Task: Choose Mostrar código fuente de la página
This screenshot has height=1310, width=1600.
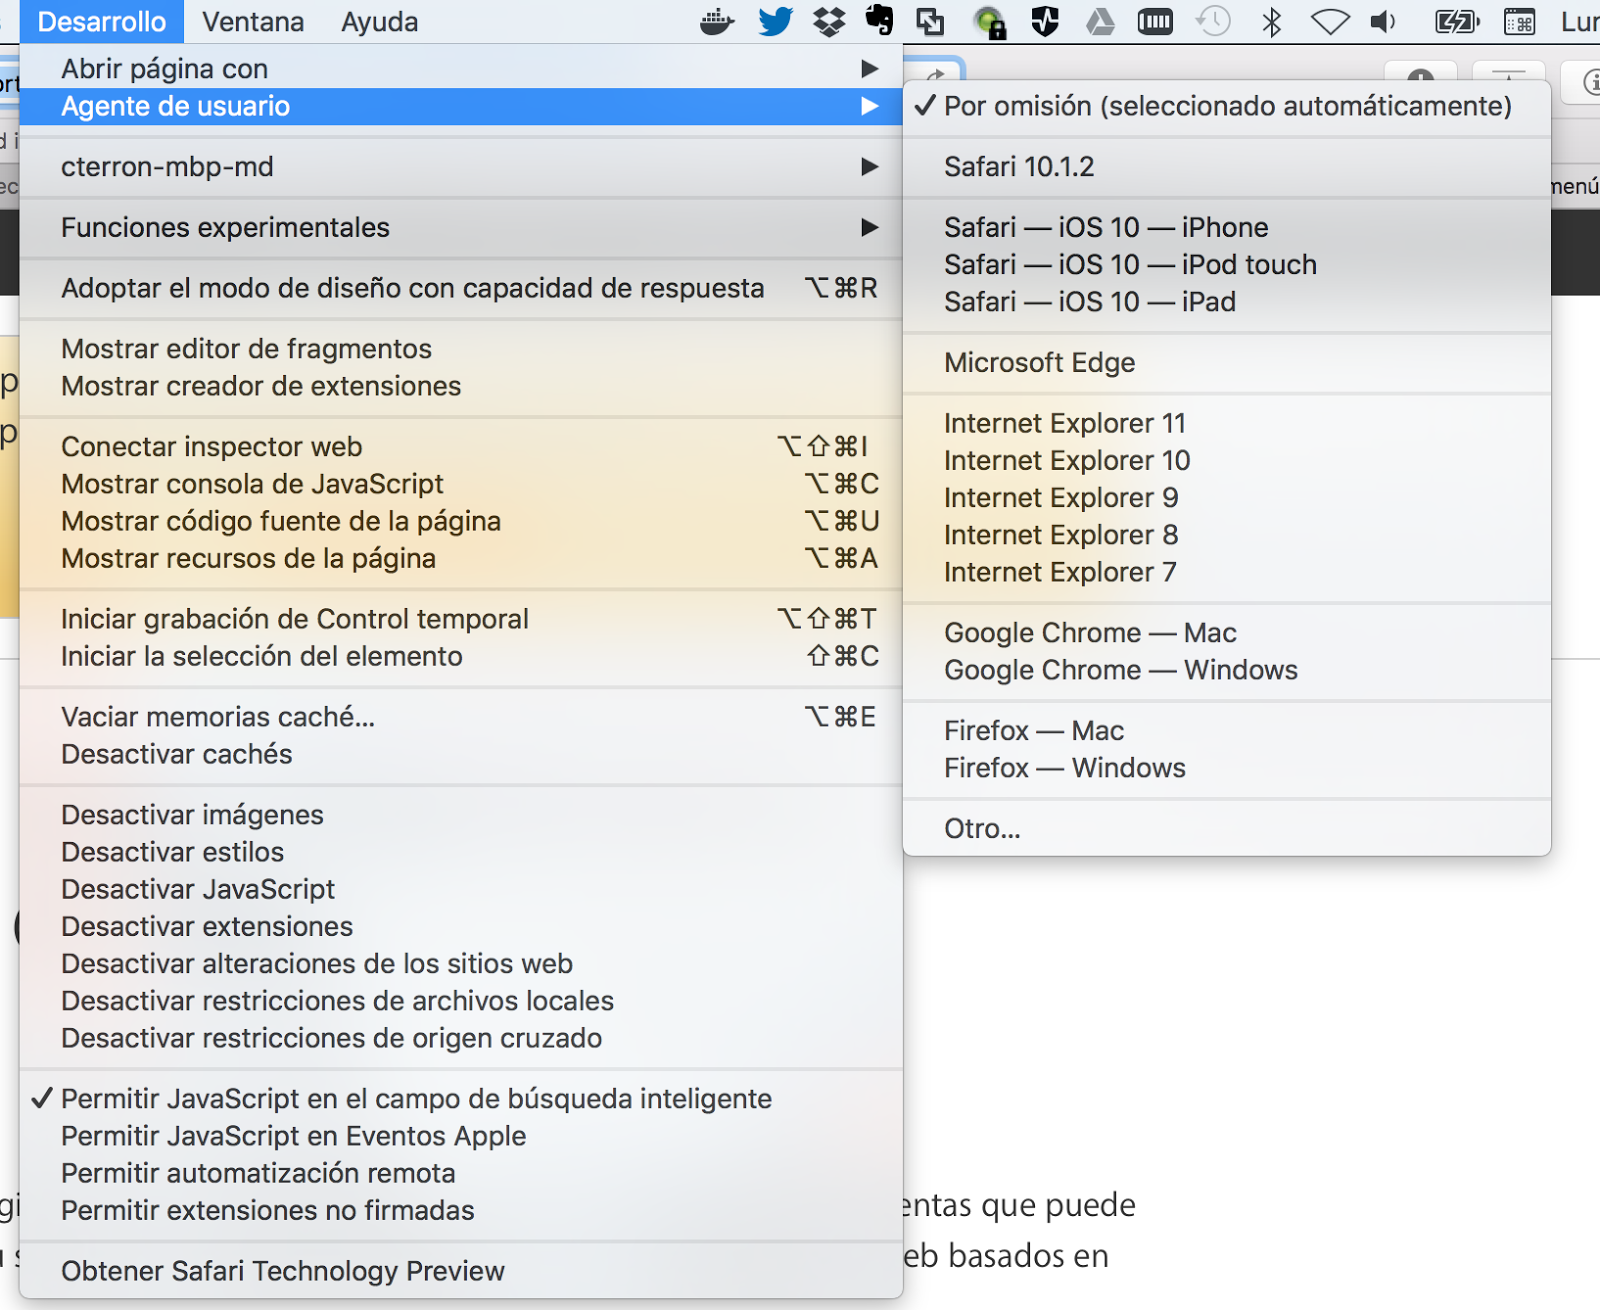Action: tap(461, 521)
